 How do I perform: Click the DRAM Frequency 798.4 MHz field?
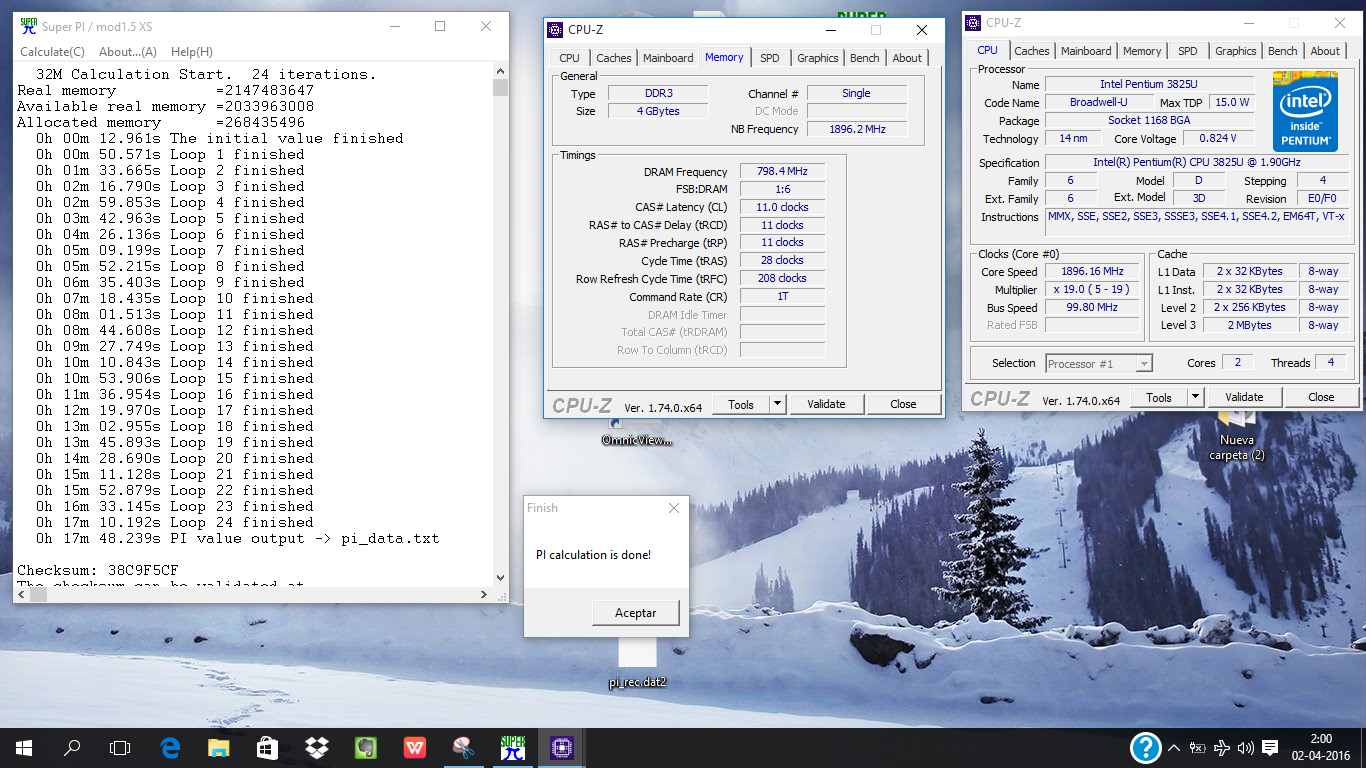click(782, 171)
